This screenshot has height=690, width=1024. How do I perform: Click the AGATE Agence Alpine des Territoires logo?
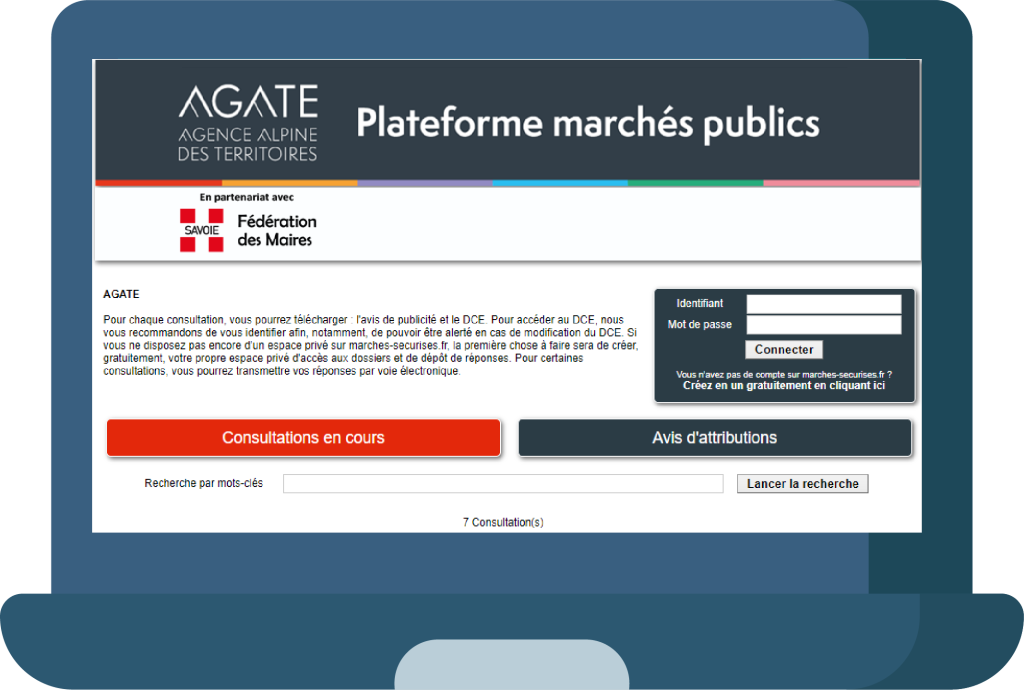[x=248, y=123]
